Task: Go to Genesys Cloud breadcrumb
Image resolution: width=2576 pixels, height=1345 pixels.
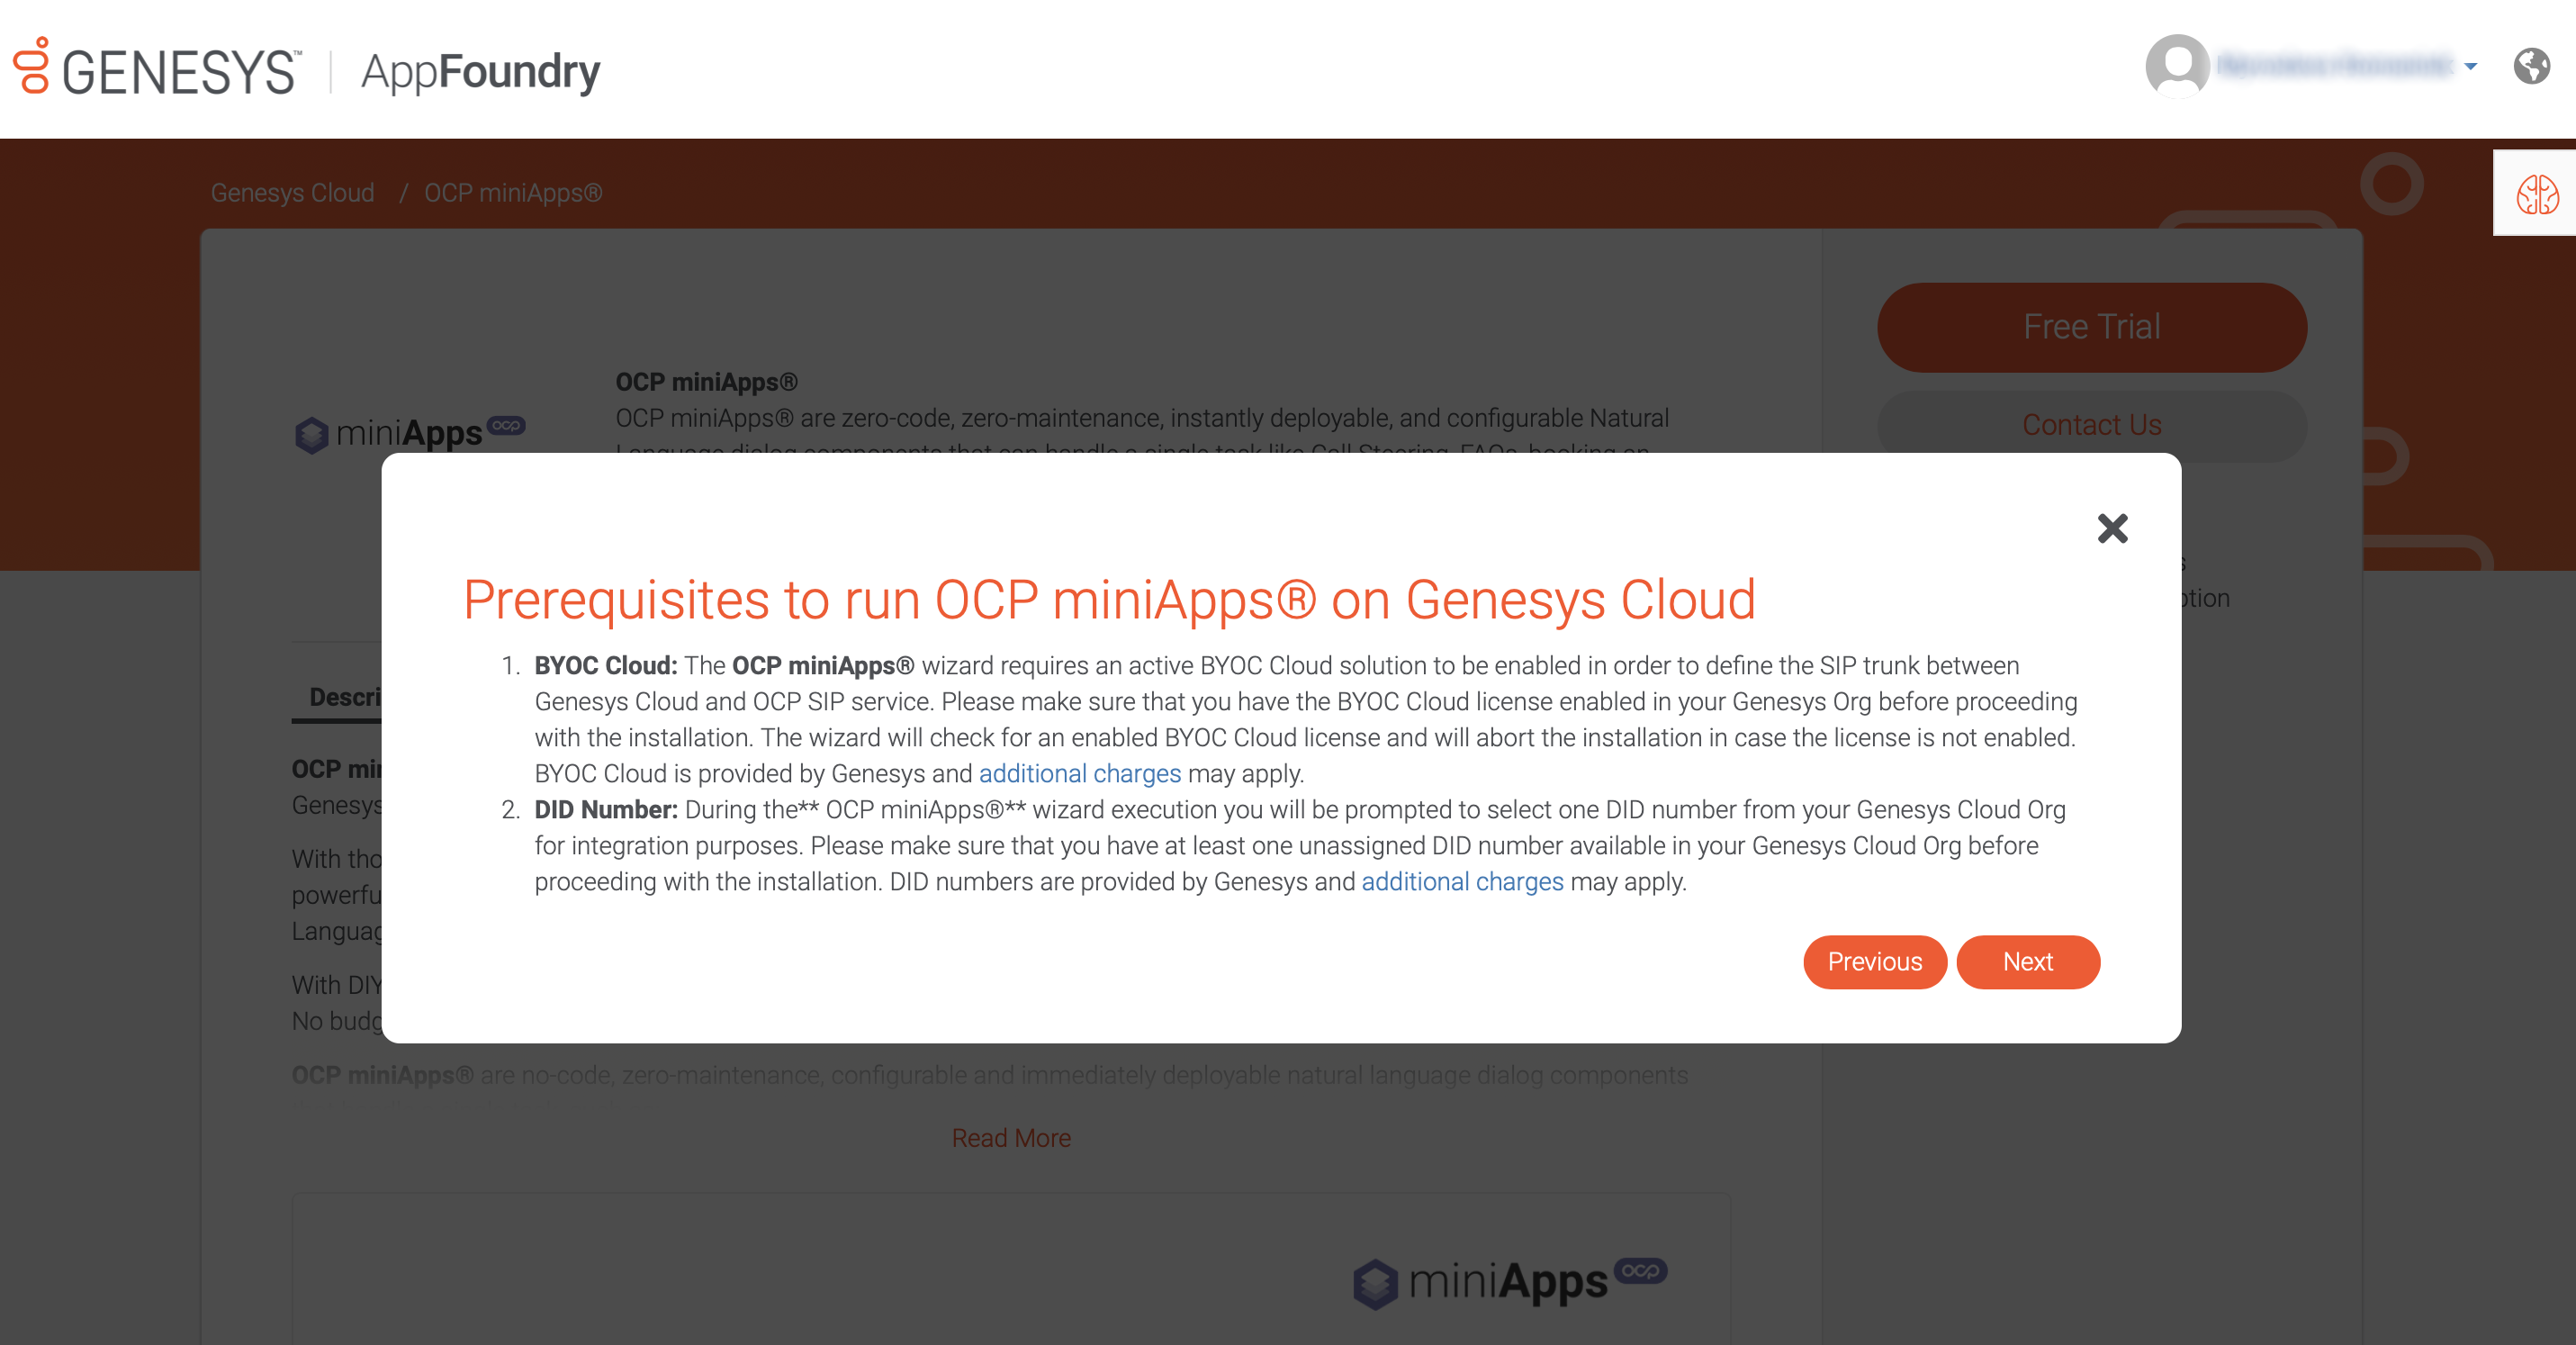Action: (292, 193)
